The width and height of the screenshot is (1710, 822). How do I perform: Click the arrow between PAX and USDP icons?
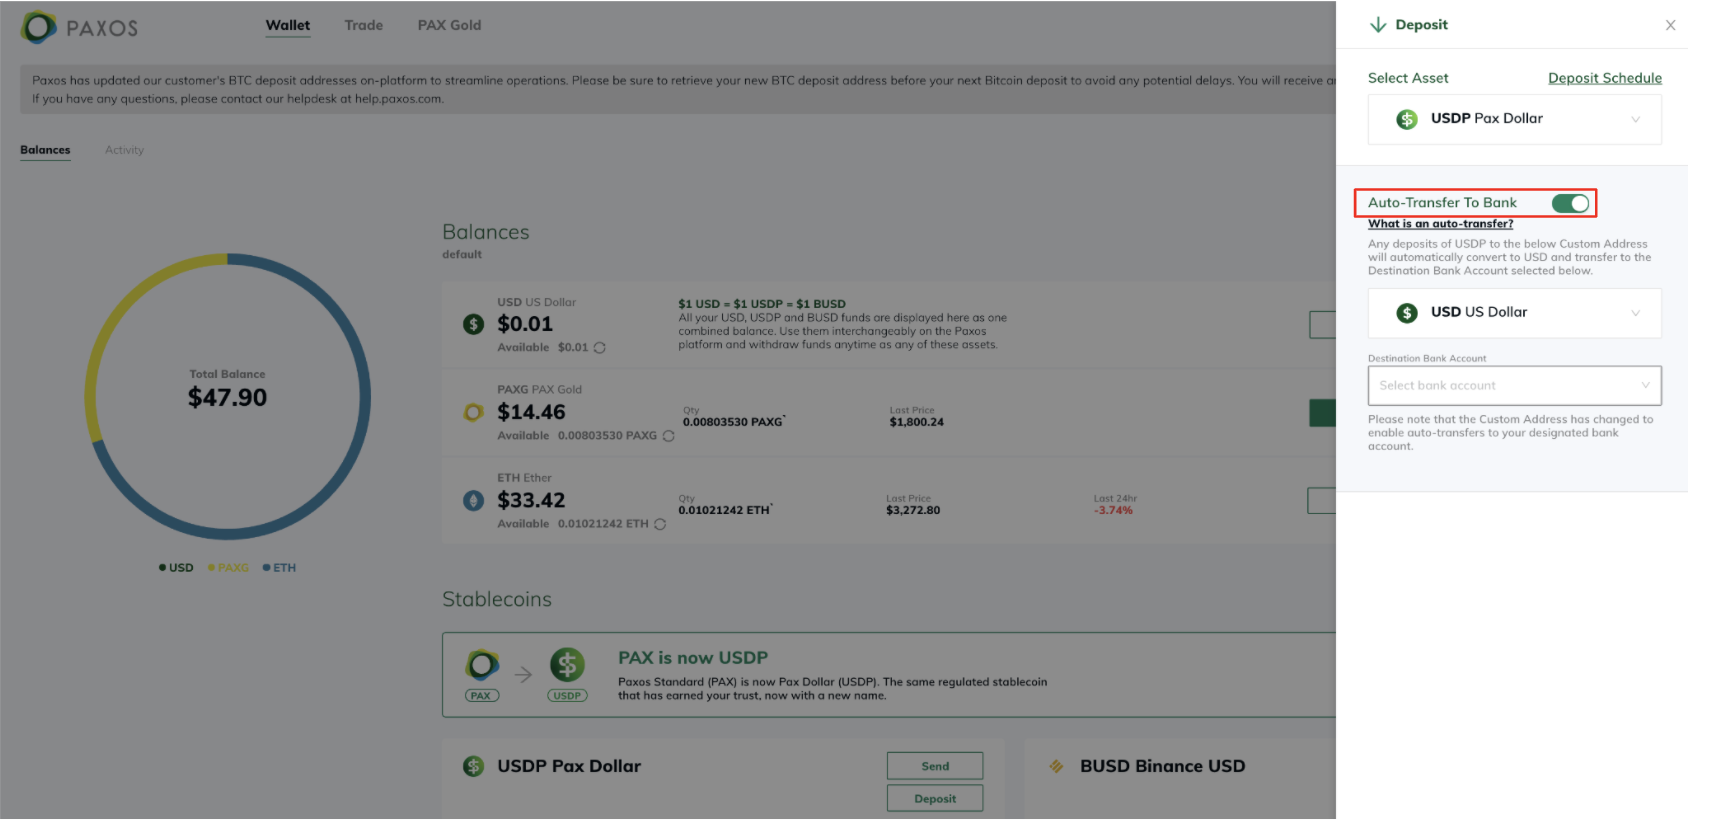(524, 675)
